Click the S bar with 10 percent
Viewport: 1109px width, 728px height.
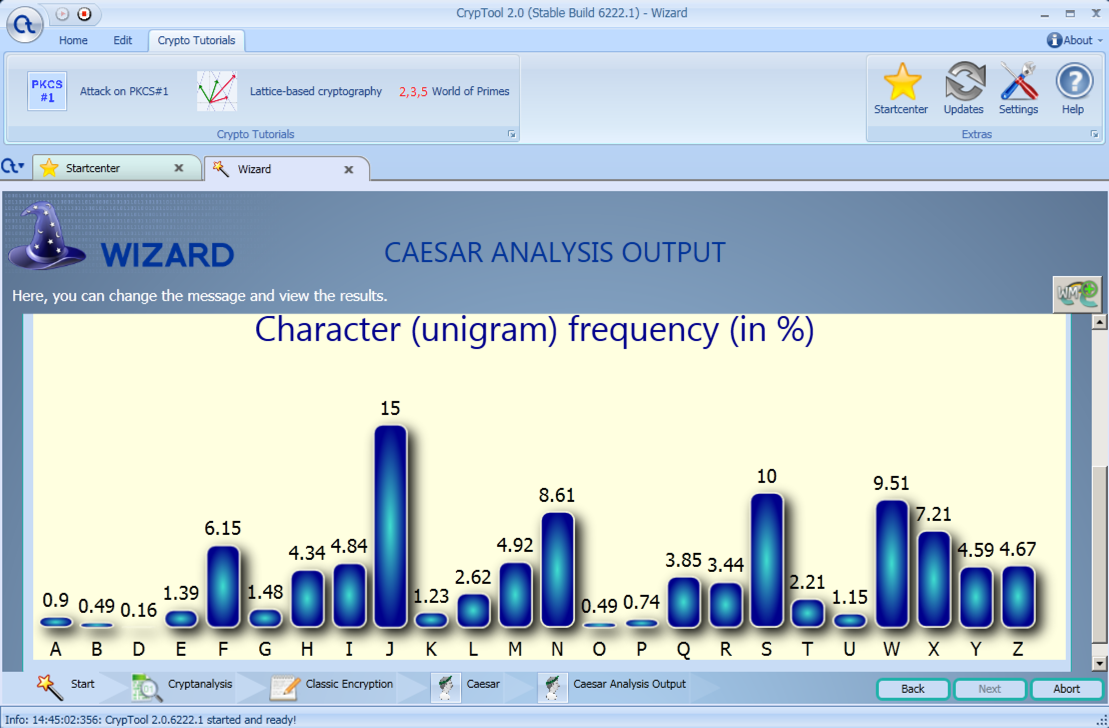(x=767, y=560)
